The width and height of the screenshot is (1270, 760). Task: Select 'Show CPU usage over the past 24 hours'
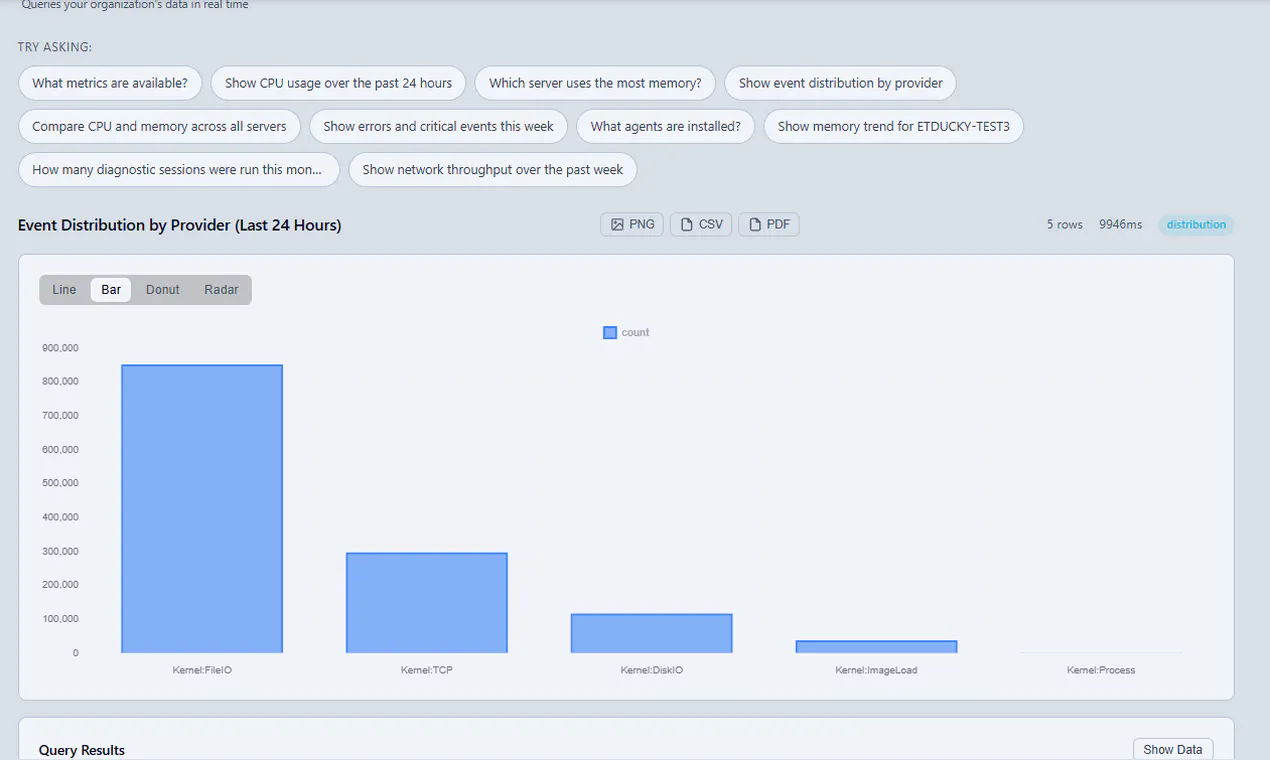click(x=338, y=83)
